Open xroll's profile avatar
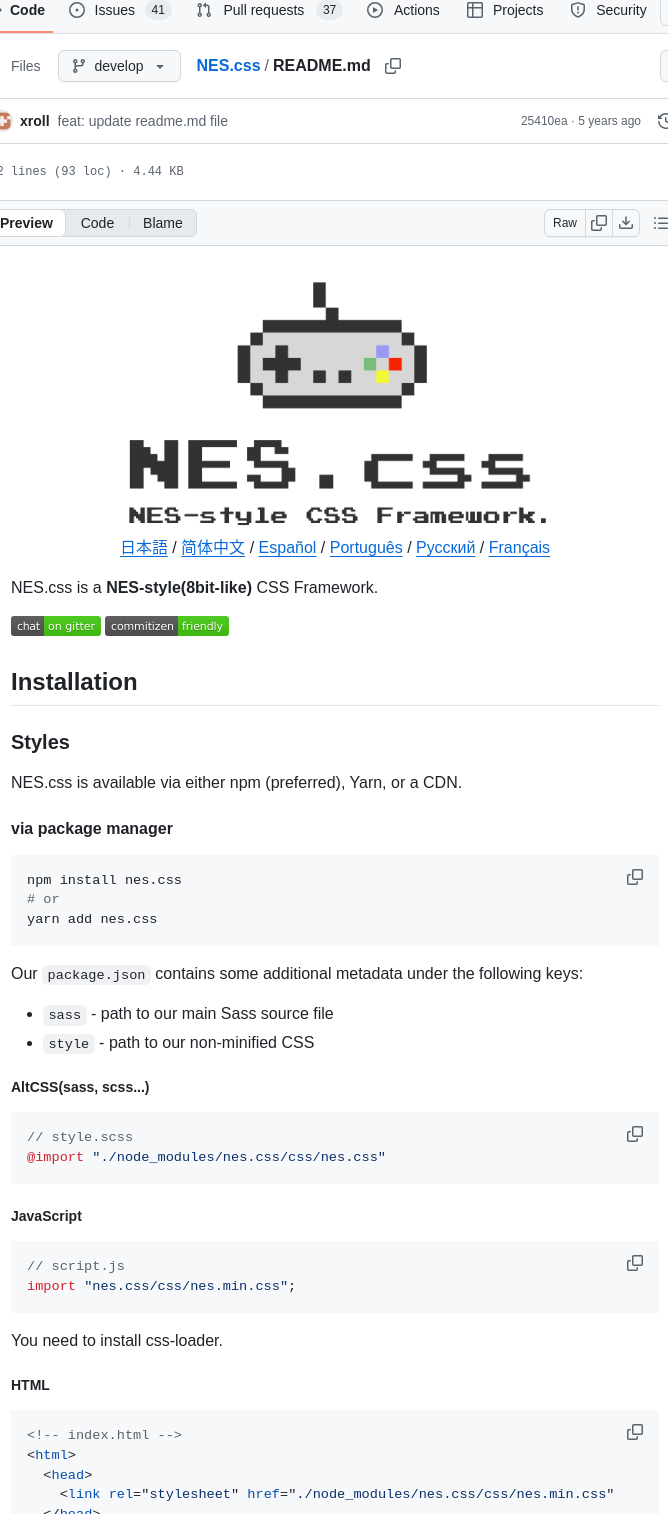 coord(9,120)
